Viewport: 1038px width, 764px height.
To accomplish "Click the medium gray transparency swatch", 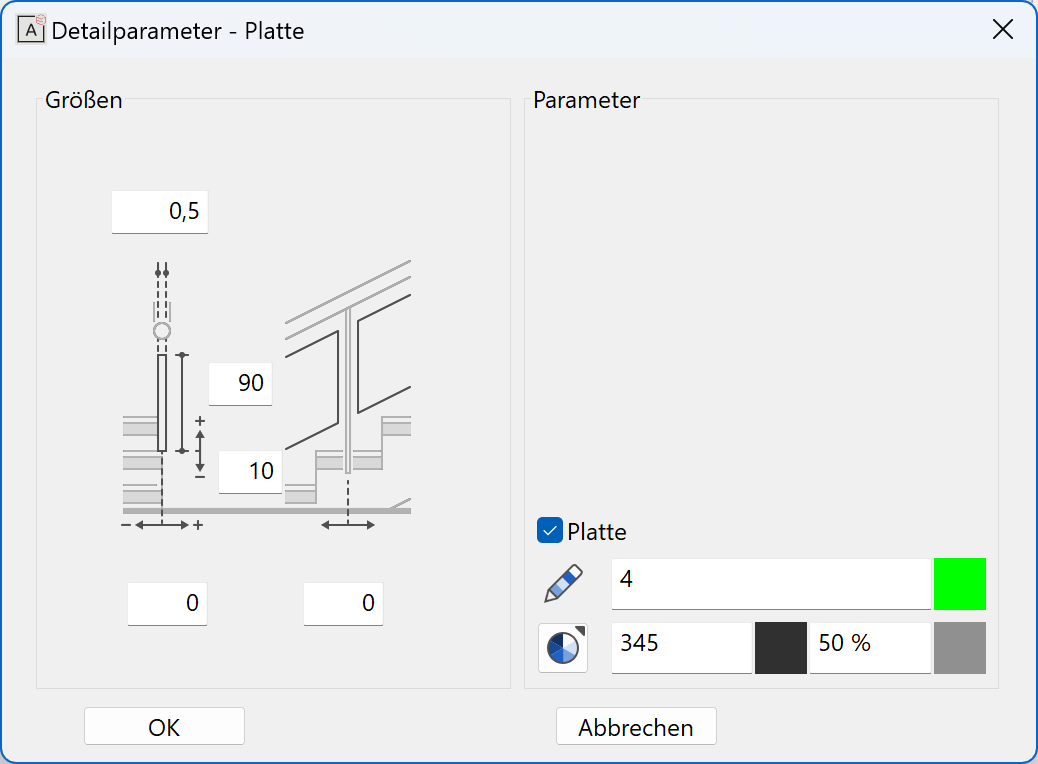I will click(x=960, y=647).
